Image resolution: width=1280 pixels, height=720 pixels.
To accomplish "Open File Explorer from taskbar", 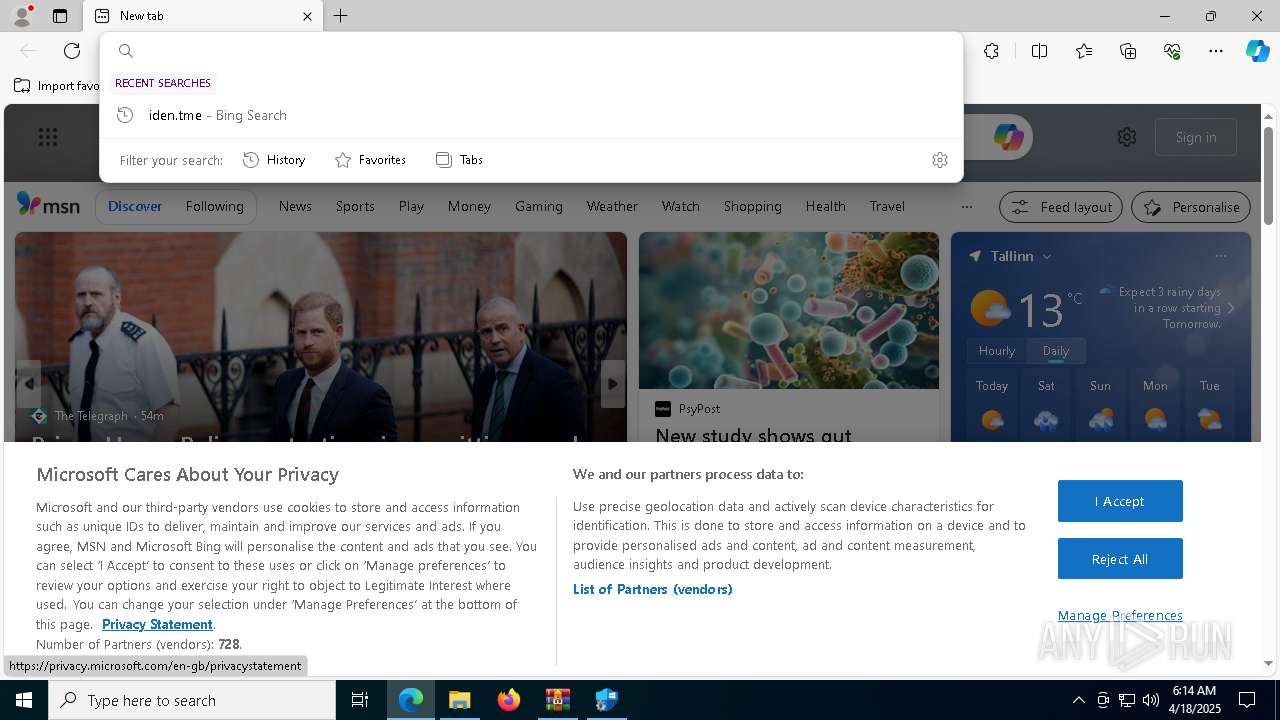I will (459, 700).
